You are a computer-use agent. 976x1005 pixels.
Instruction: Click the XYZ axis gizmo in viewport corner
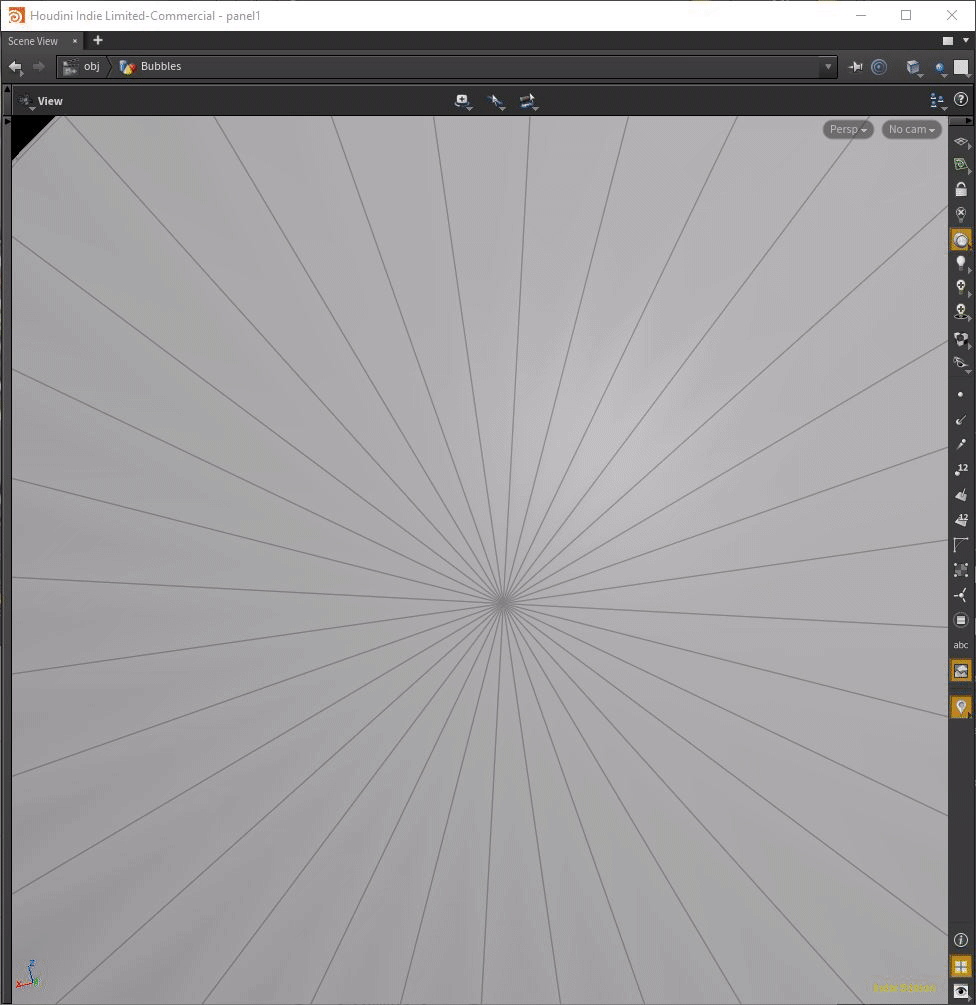(30, 974)
